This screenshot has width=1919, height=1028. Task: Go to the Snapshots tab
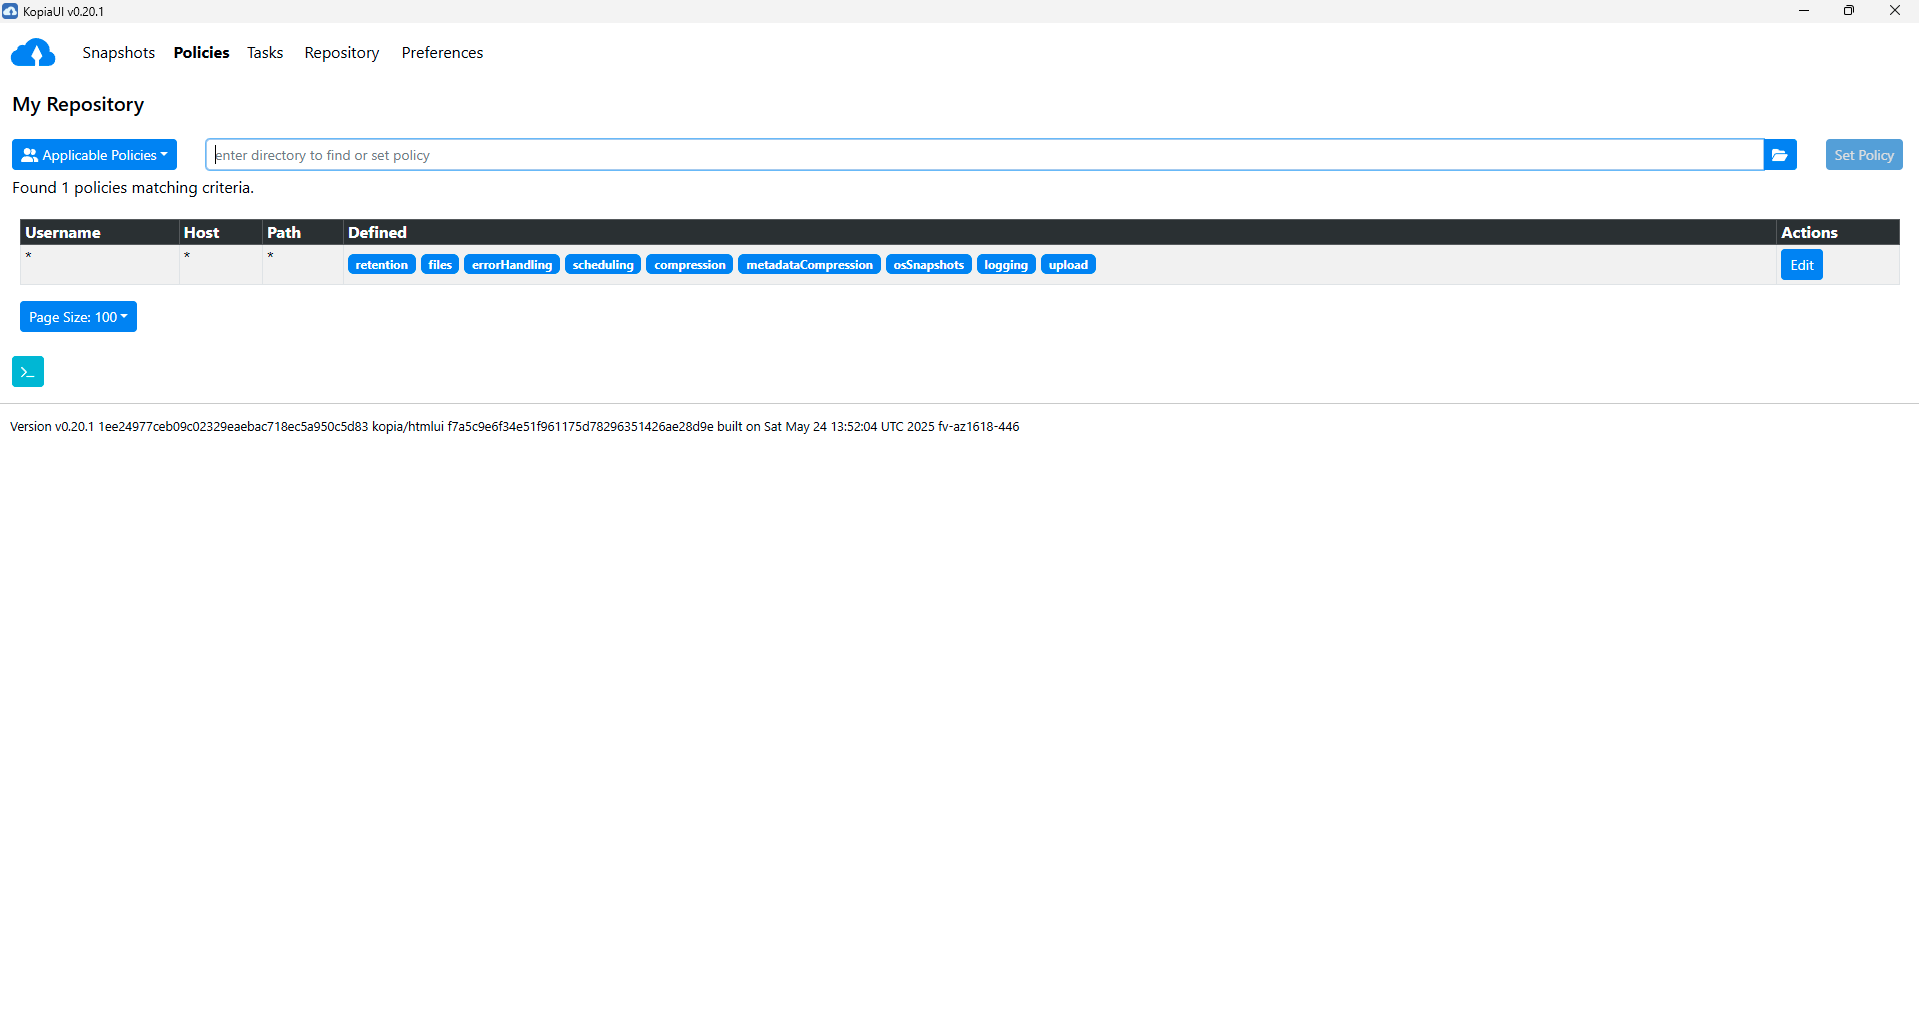(x=118, y=53)
